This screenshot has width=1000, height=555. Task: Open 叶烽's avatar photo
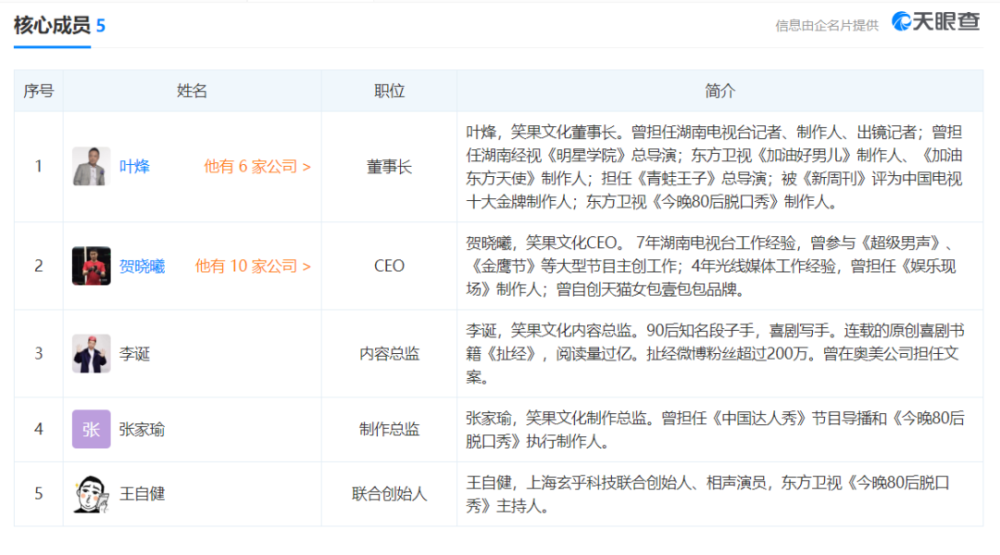click(x=91, y=166)
